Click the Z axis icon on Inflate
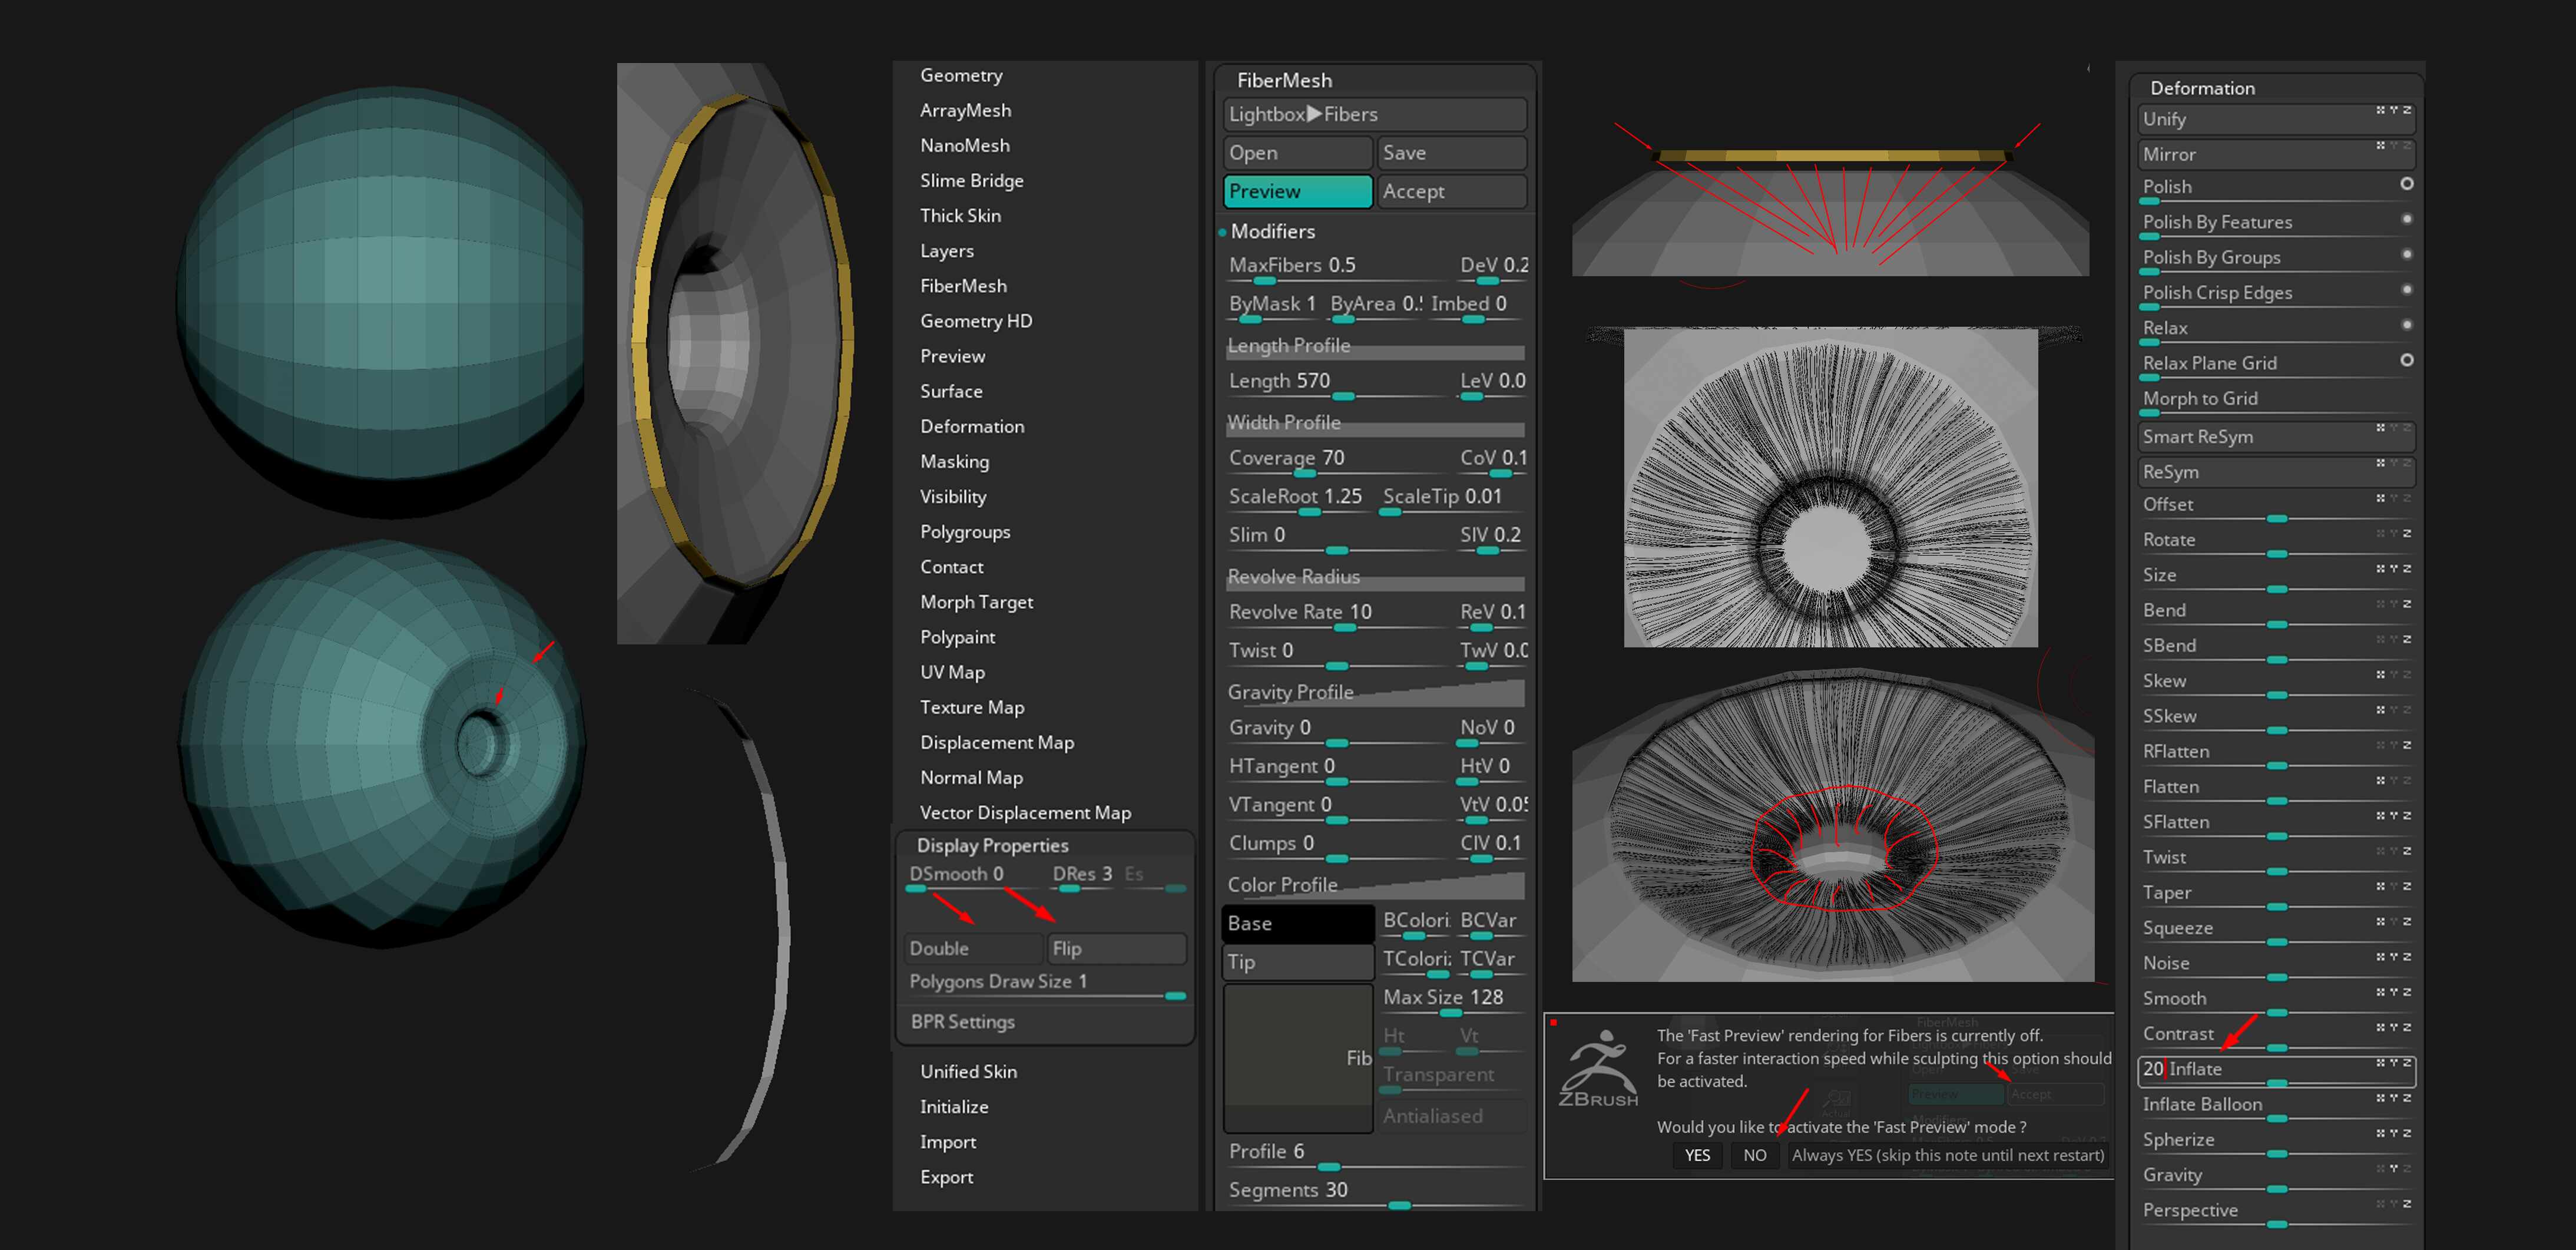Viewport: 2576px width, 1250px height. [2407, 1062]
